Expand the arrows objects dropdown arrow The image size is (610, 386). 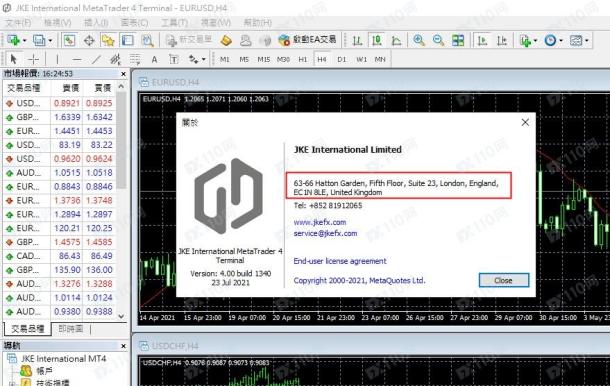point(203,60)
